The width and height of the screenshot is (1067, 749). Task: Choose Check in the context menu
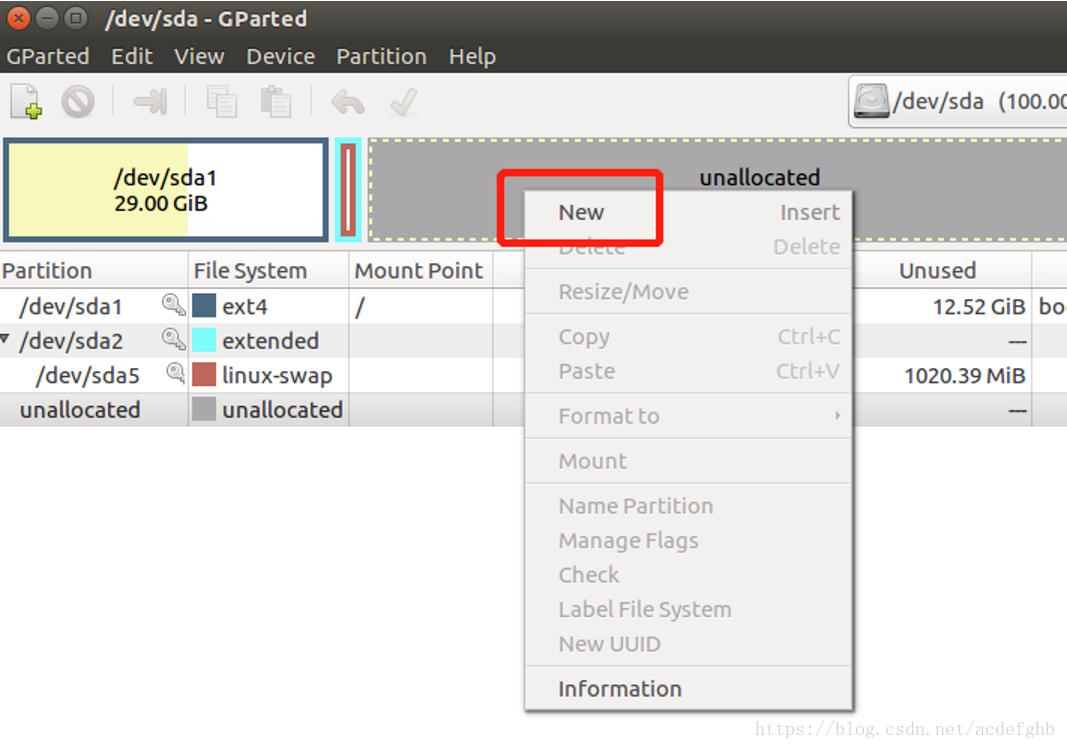pos(689,575)
